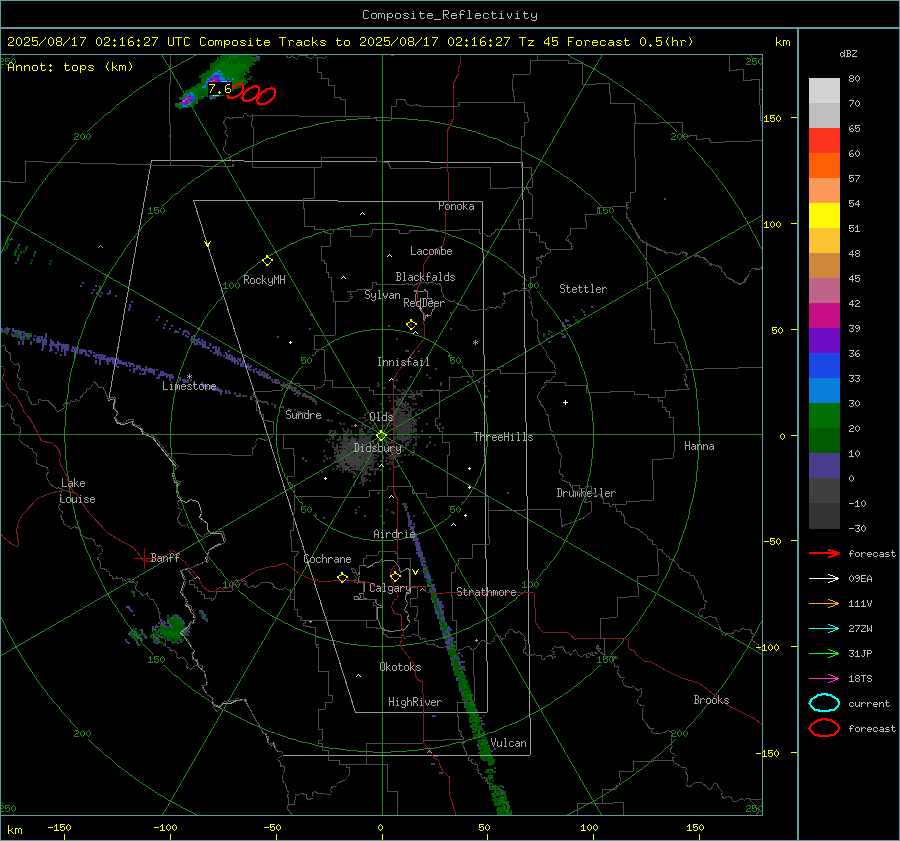Click the Lake Louise label
900x841 pixels.
(77, 491)
